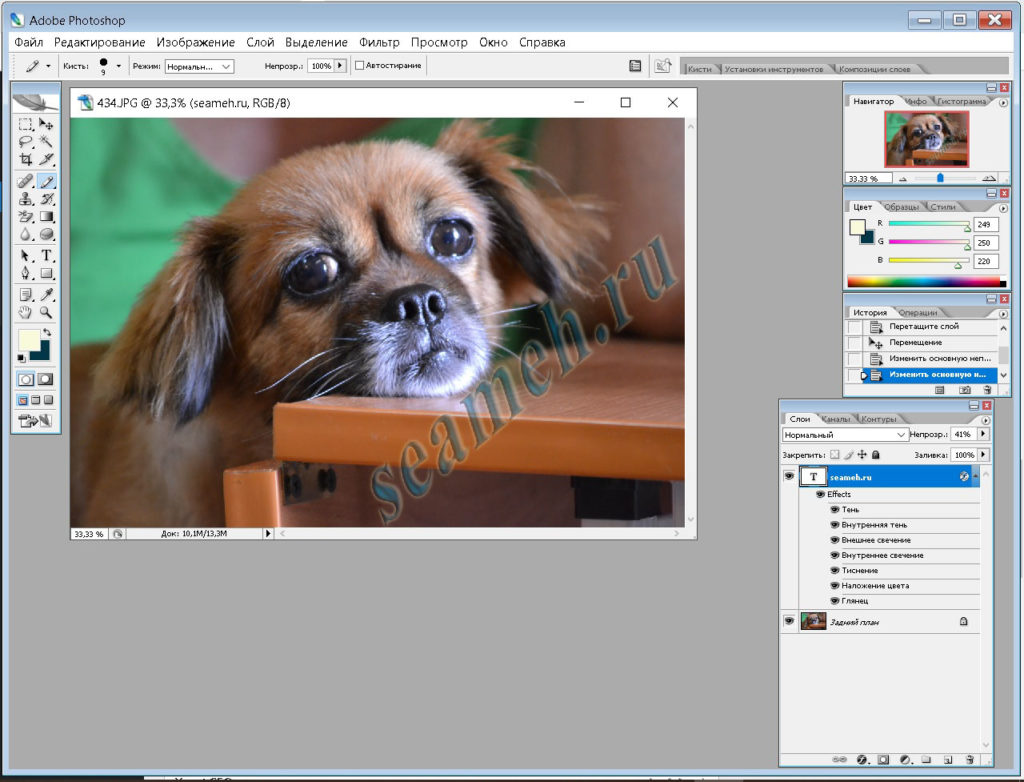Hide the seameh.ru text layer
The width and height of the screenshot is (1024, 782).
789,476
